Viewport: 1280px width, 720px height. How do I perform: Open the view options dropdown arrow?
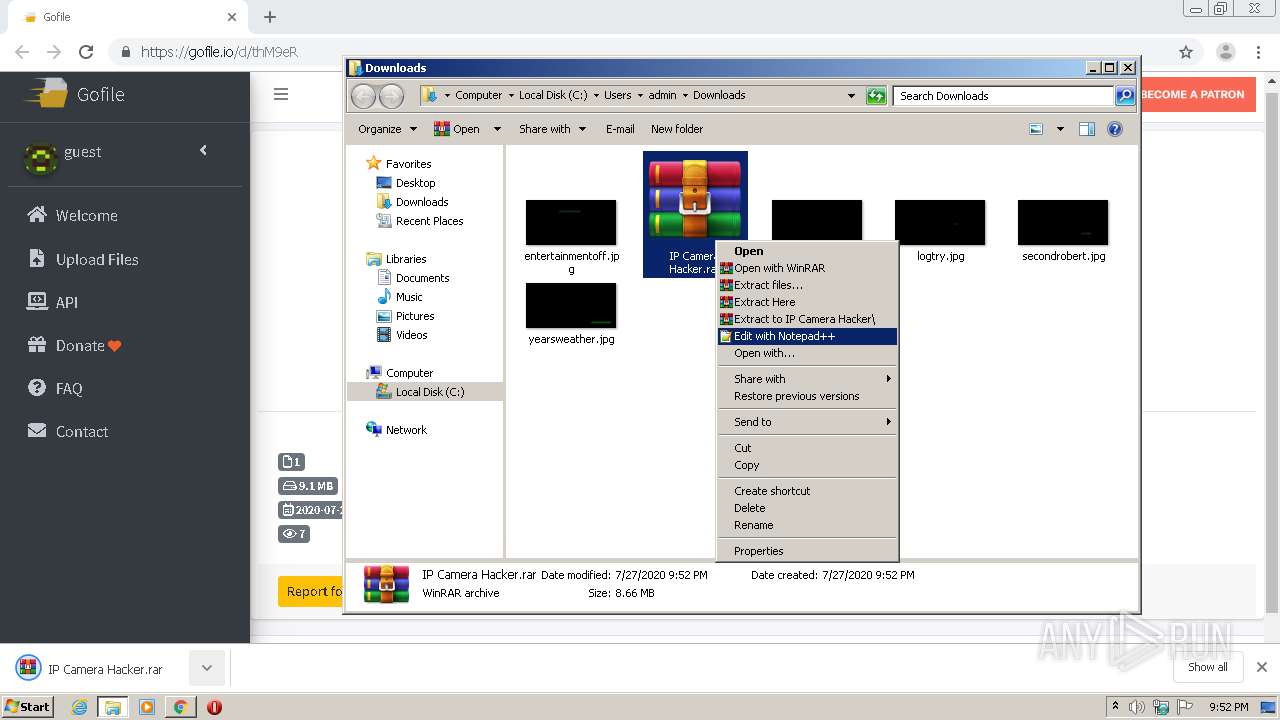pos(1060,129)
